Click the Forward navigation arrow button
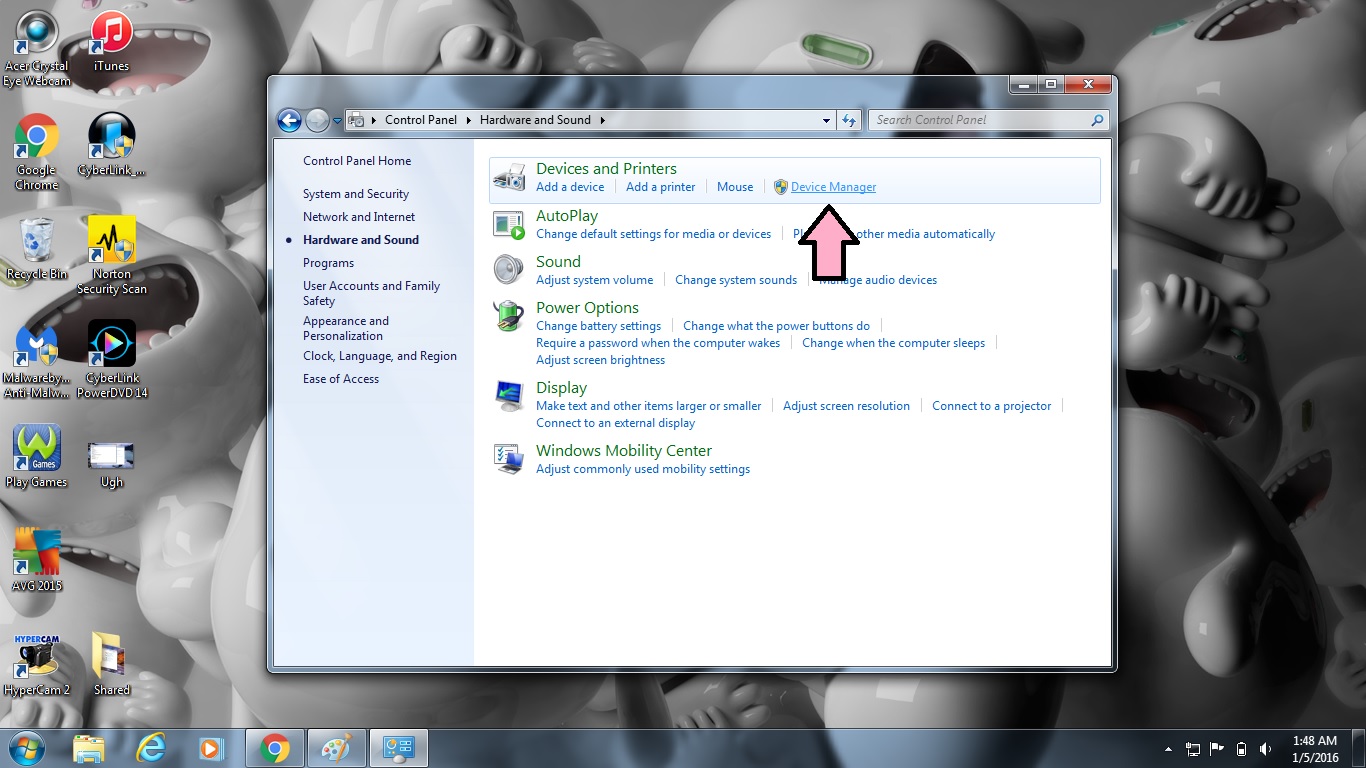The height and width of the screenshot is (768, 1366). pyautogui.click(x=317, y=120)
